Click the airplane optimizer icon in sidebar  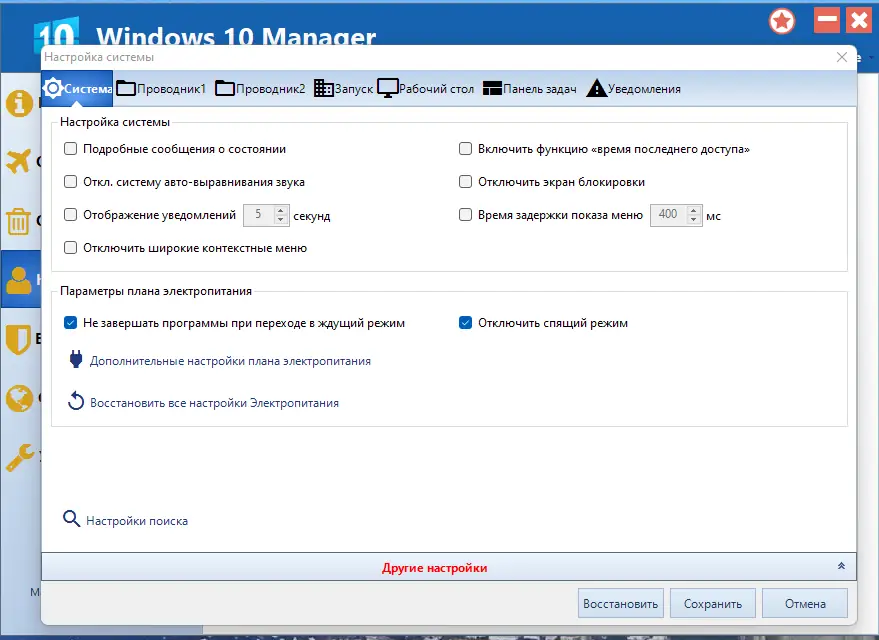tap(19, 161)
